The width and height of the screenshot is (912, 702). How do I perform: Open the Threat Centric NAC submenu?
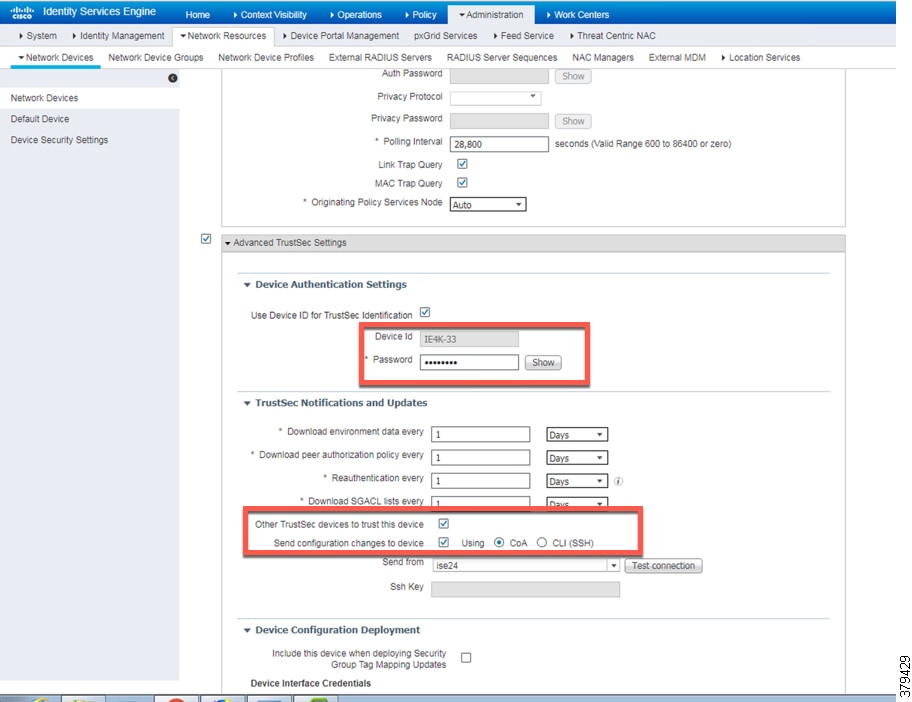[612, 35]
